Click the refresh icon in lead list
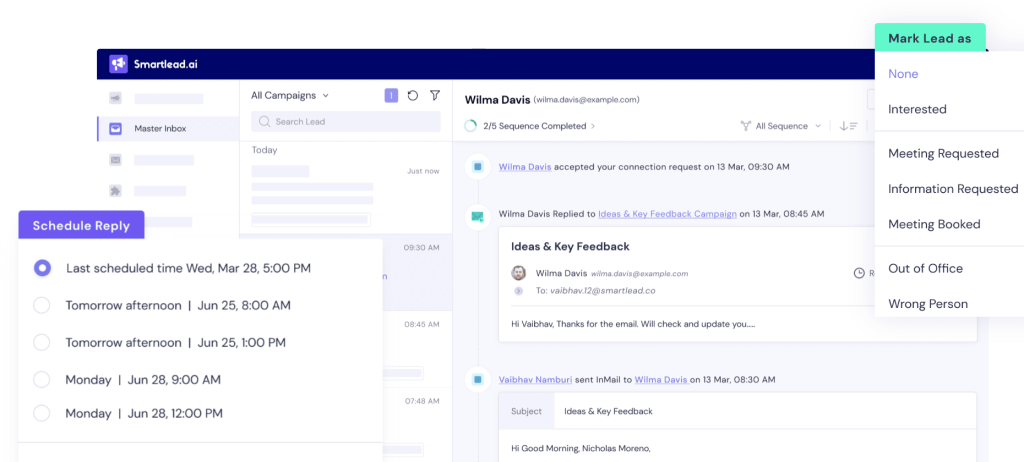Image resolution: width=1024 pixels, height=462 pixels. (413, 96)
